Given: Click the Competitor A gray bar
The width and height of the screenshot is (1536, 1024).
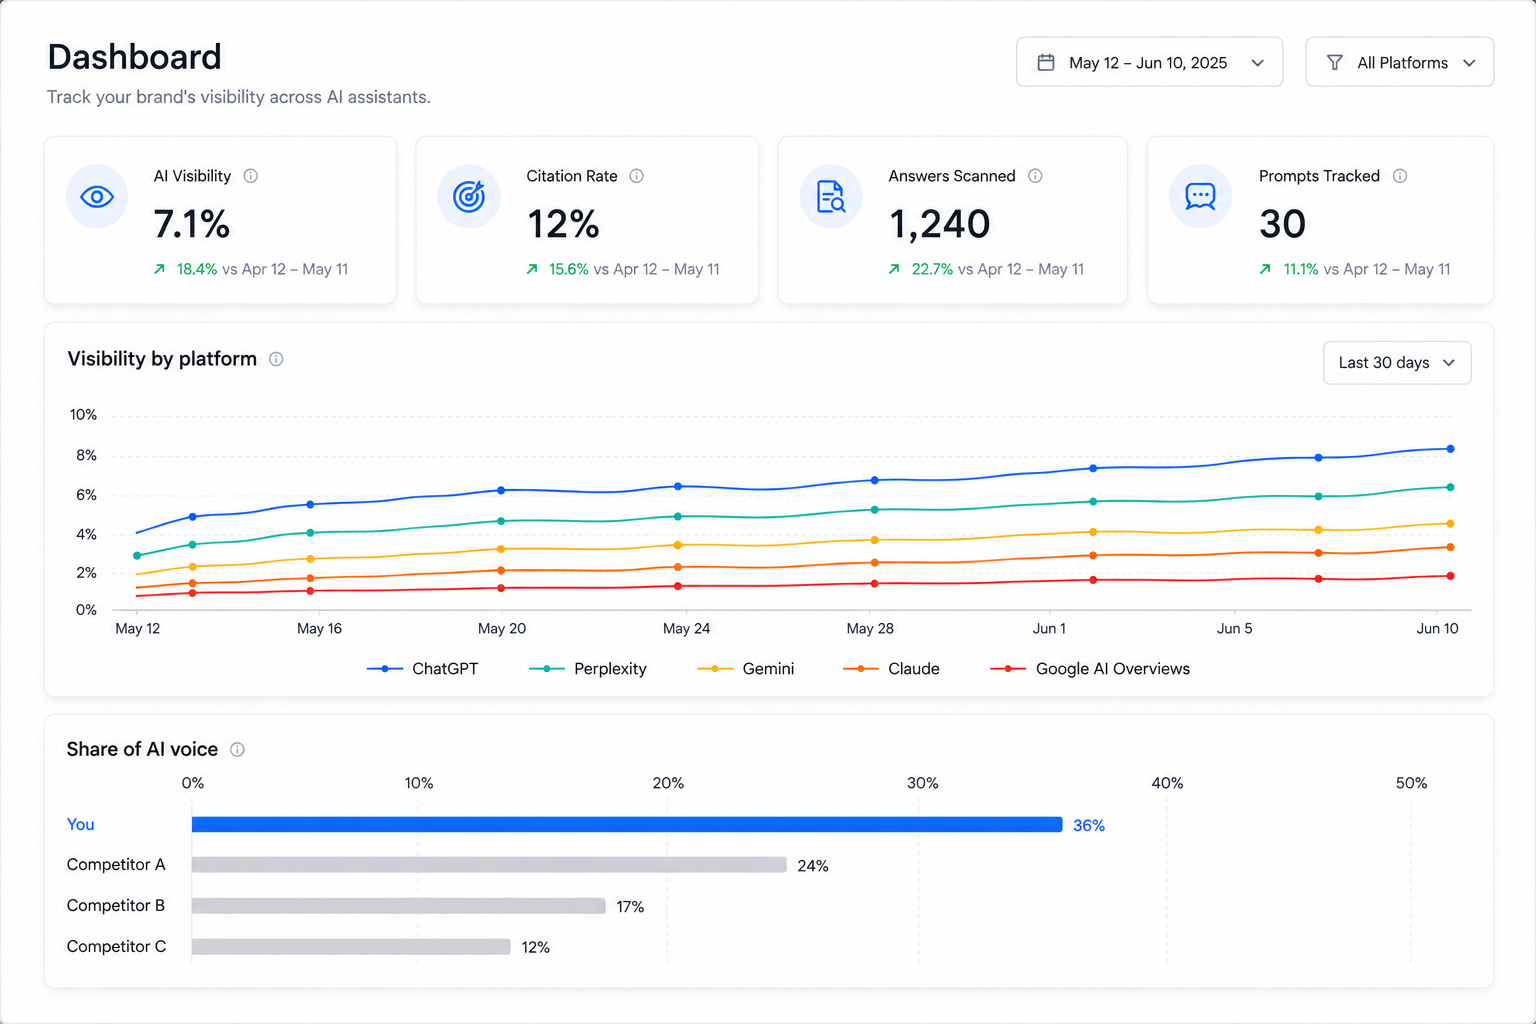Looking at the screenshot, I should 489,865.
